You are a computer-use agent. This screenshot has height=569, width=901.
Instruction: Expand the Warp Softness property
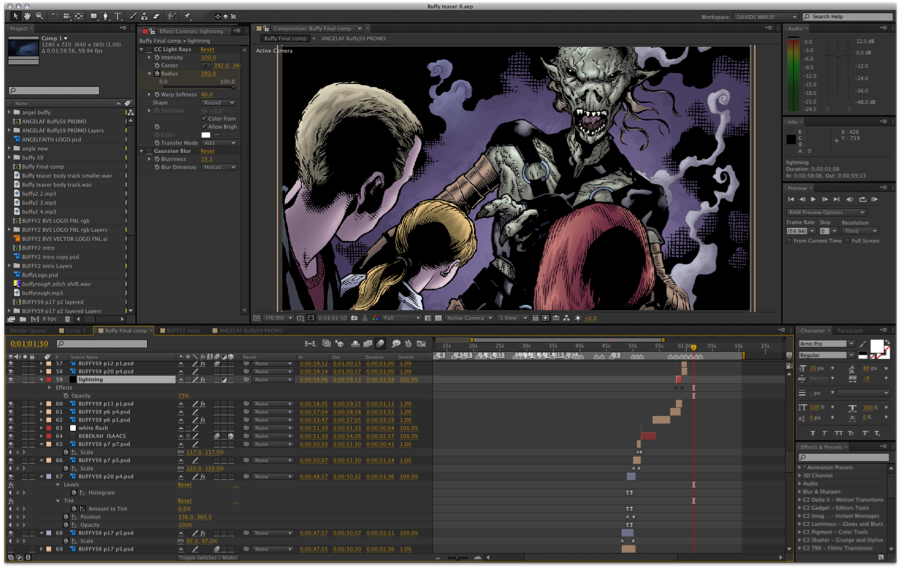150,94
